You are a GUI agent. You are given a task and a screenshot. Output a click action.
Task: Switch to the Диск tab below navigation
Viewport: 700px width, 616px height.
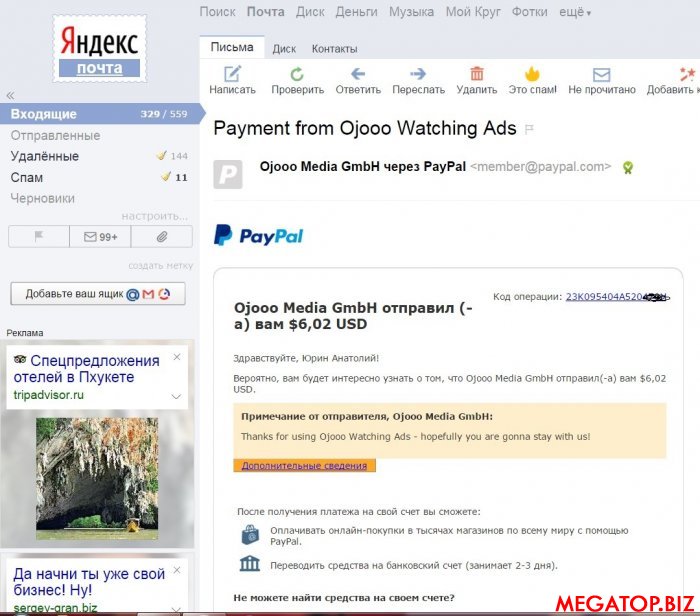click(284, 49)
